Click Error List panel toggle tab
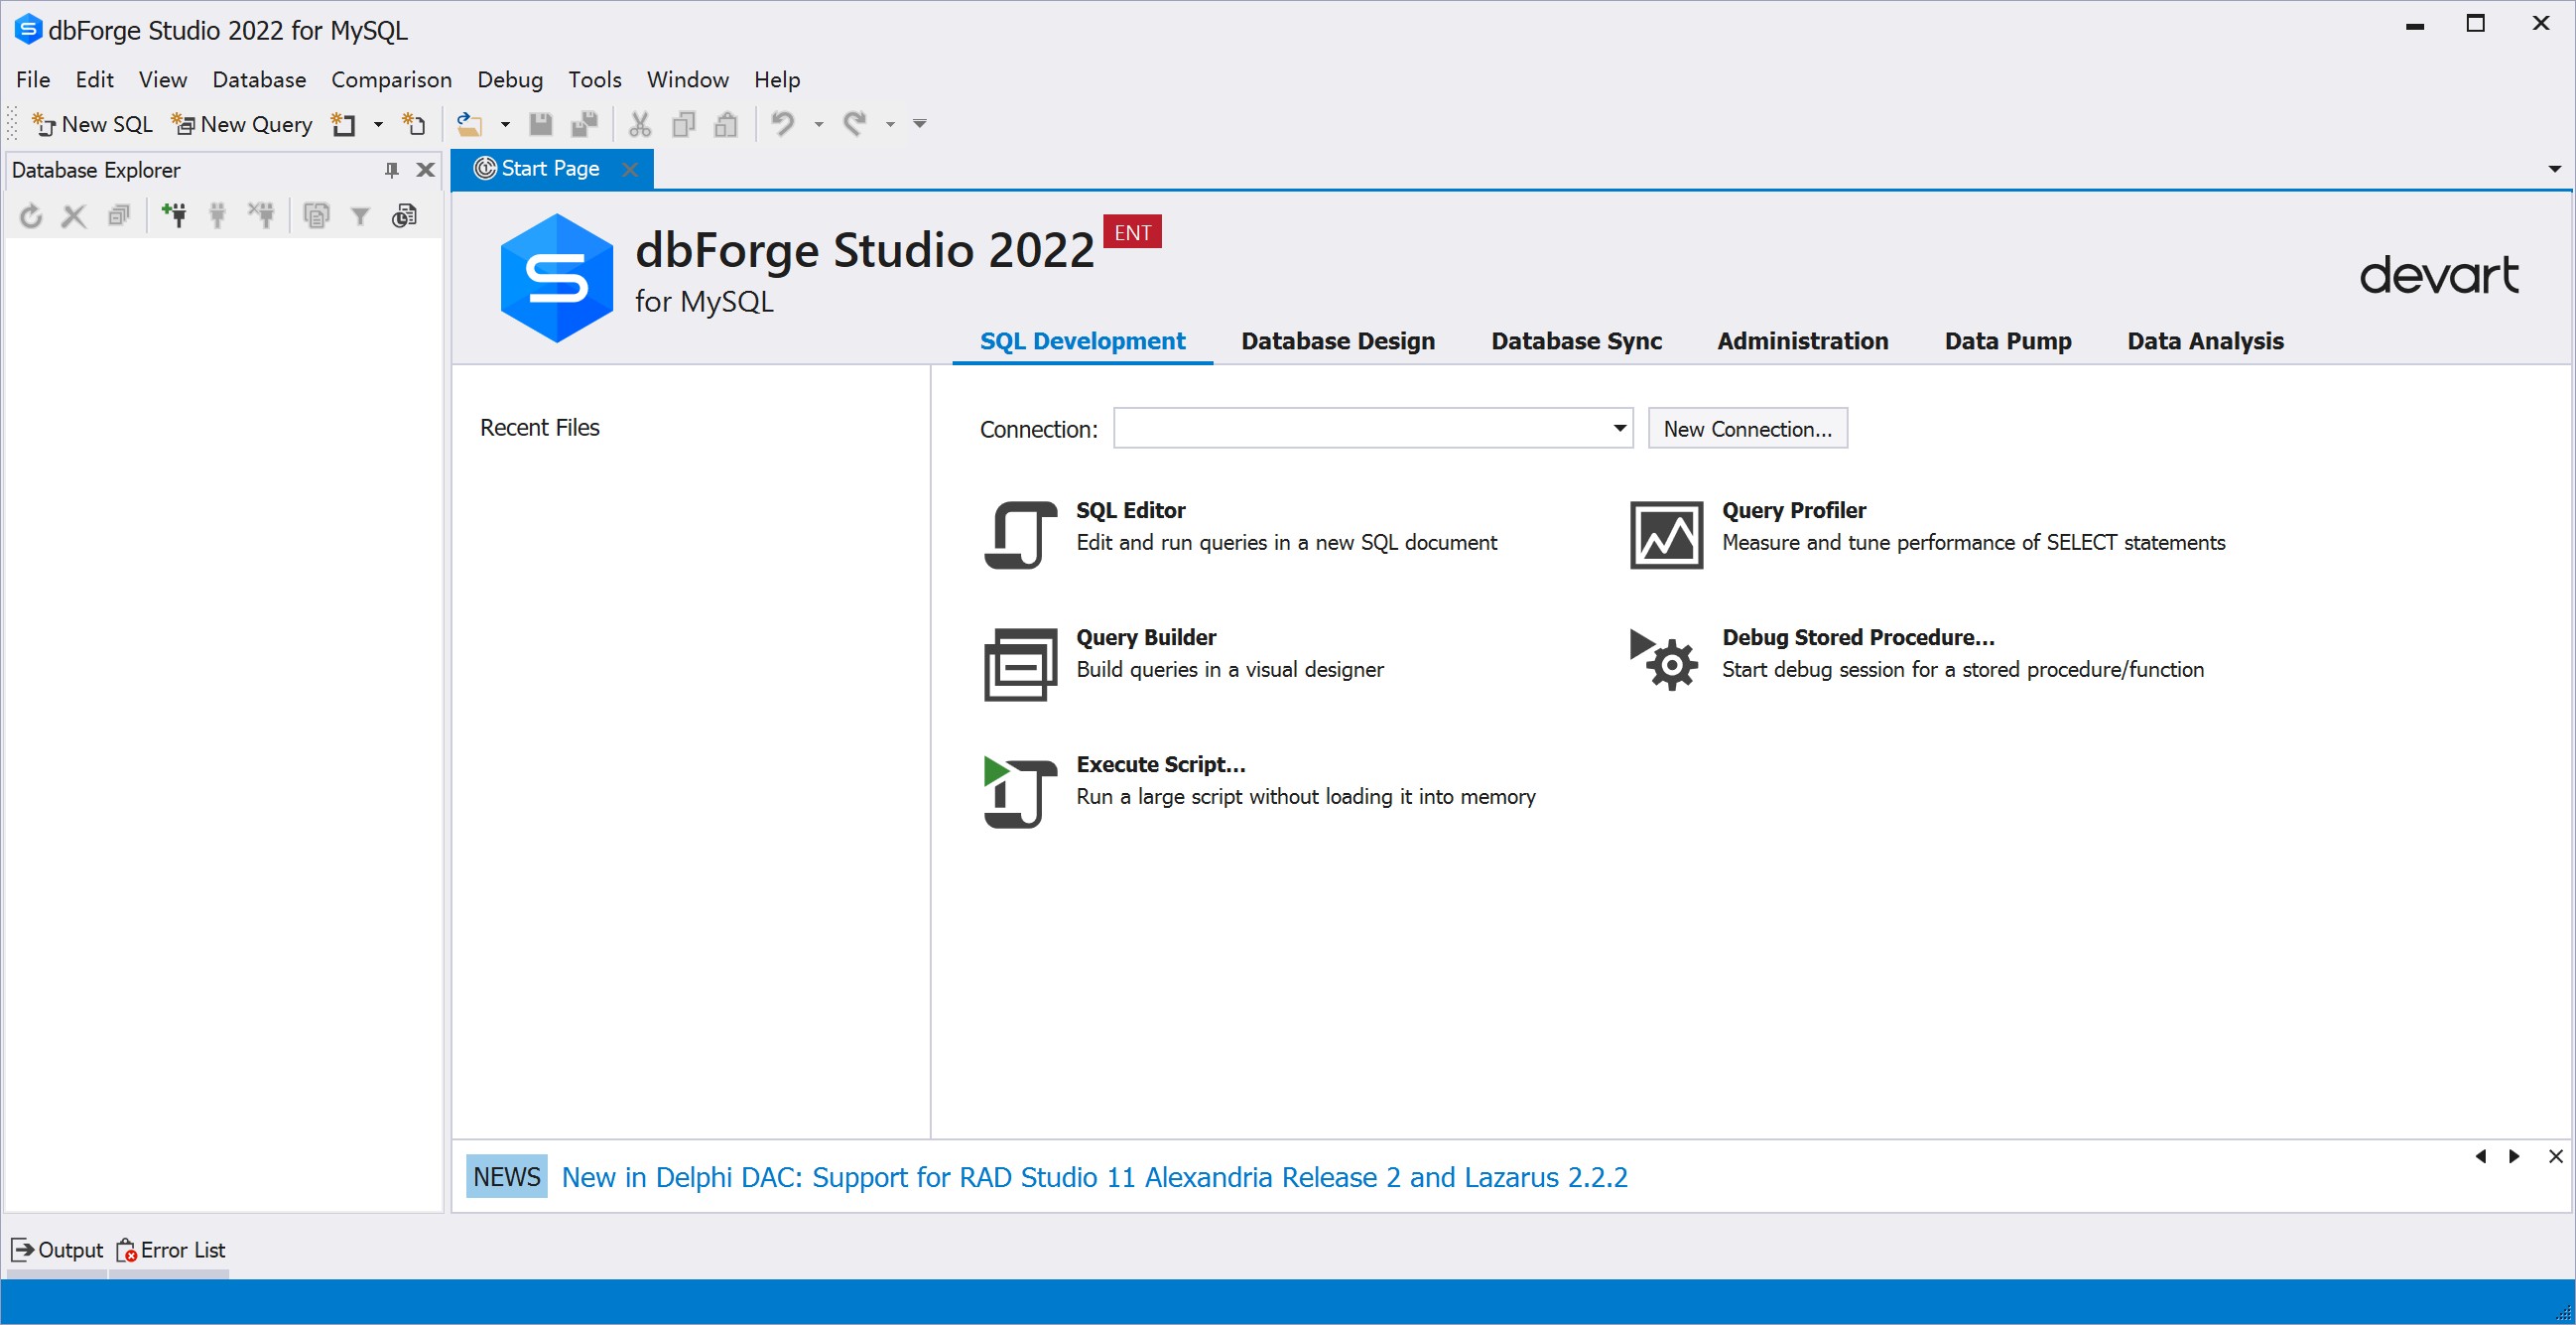2576x1325 pixels. point(169,1251)
